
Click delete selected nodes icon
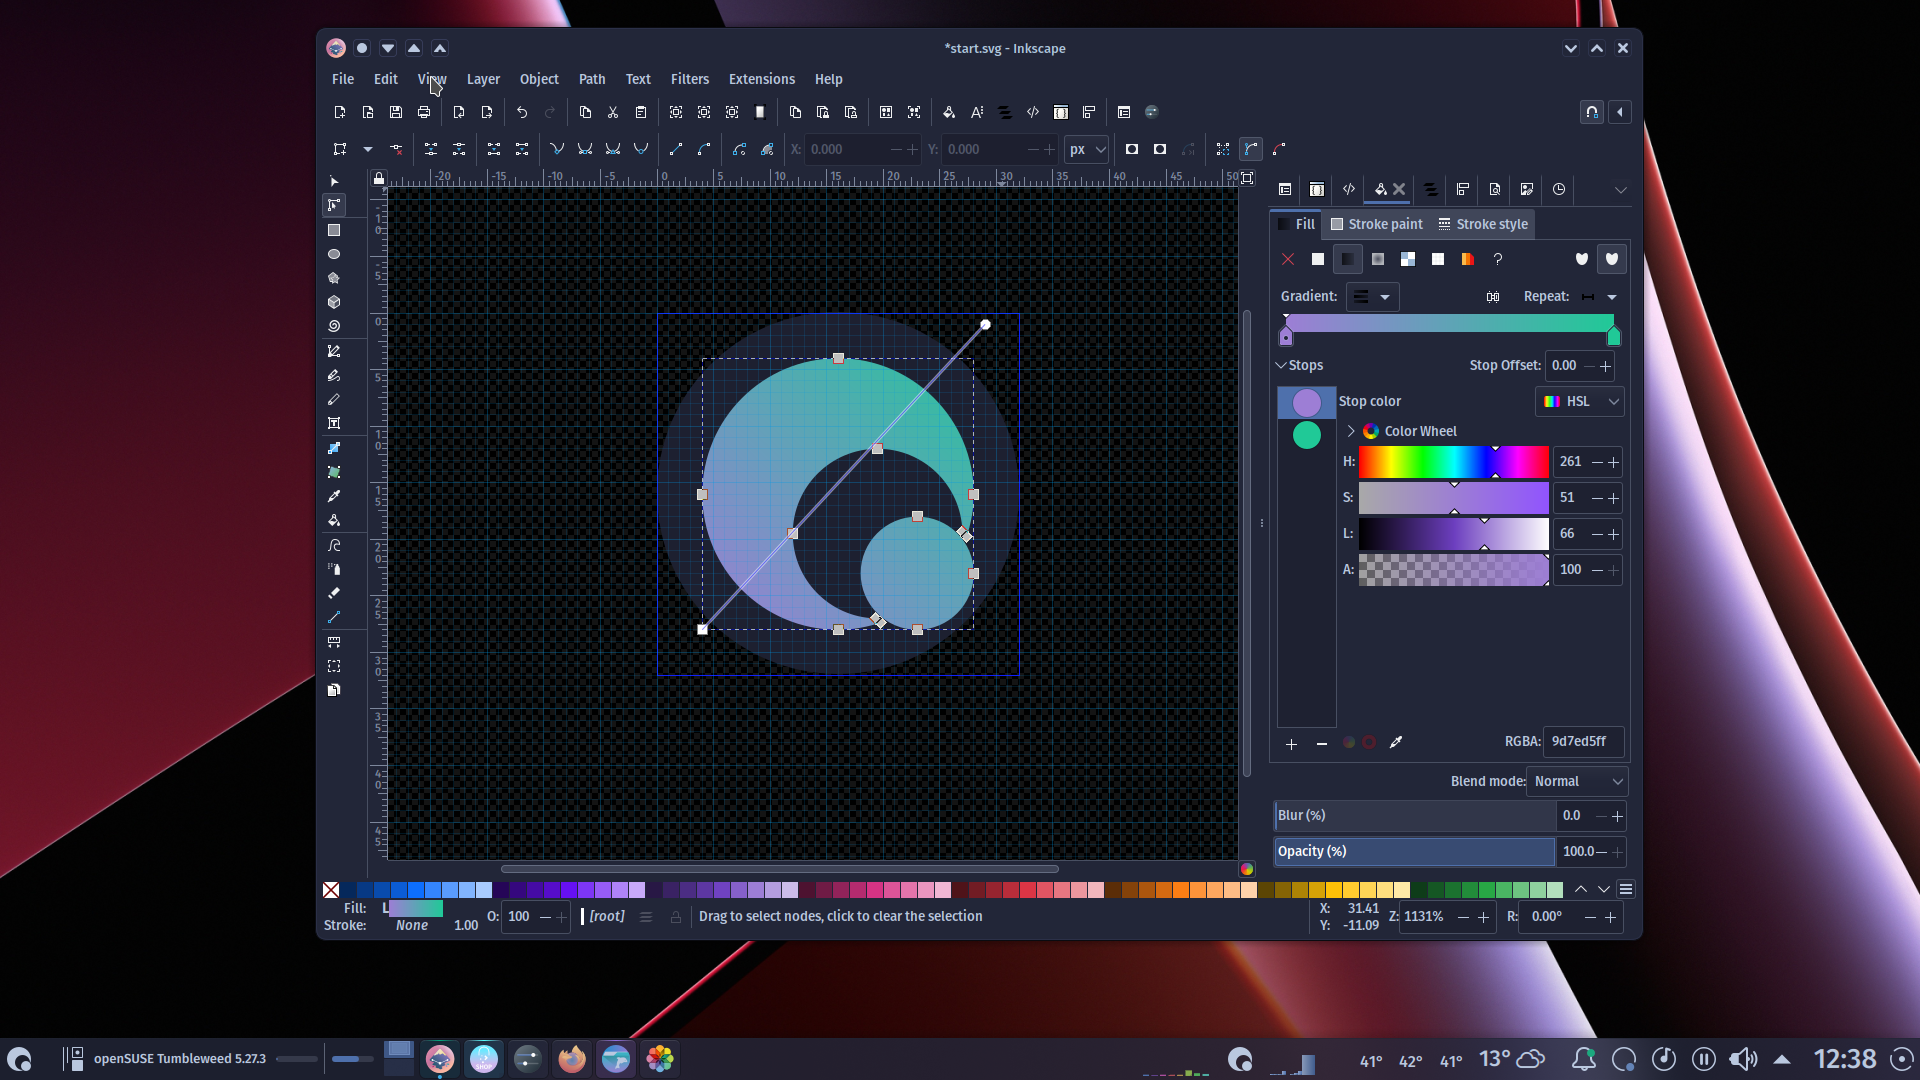pyautogui.click(x=396, y=149)
